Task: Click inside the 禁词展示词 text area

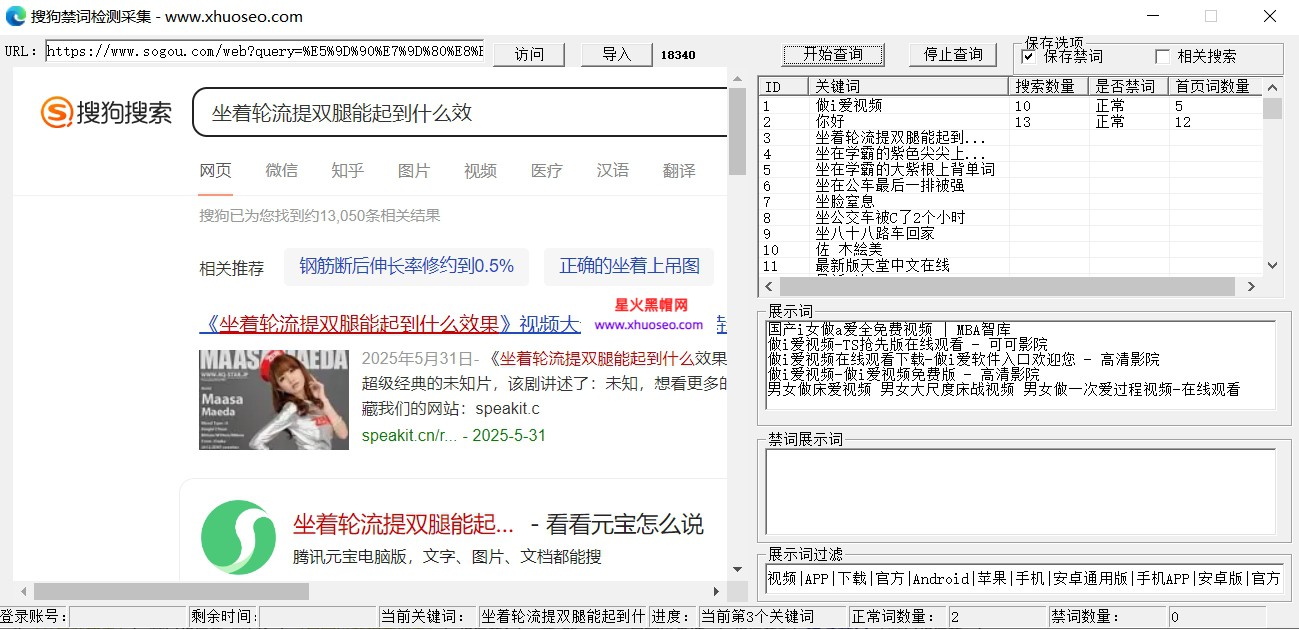Action: click(x=1020, y=491)
